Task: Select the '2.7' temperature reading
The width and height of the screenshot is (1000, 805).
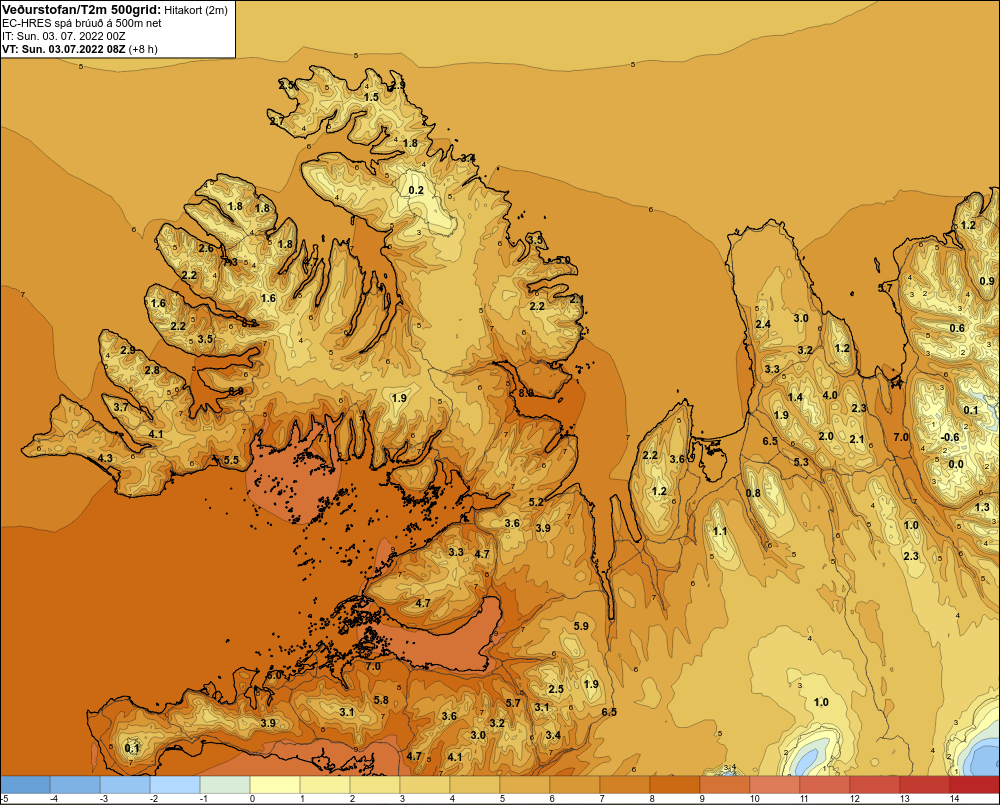Action: tap(276, 121)
